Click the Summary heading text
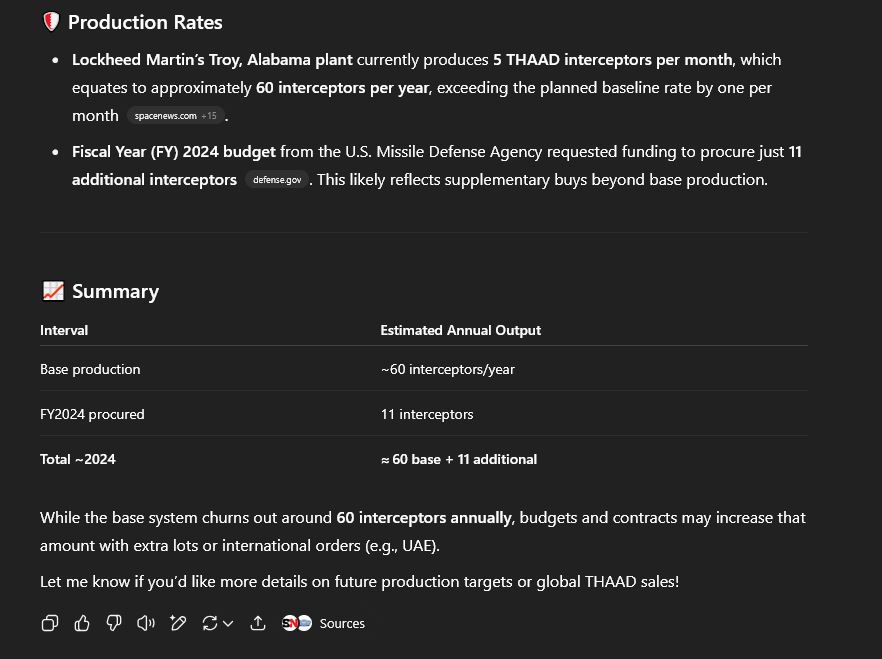This screenshot has height=659, width=882. coord(115,291)
